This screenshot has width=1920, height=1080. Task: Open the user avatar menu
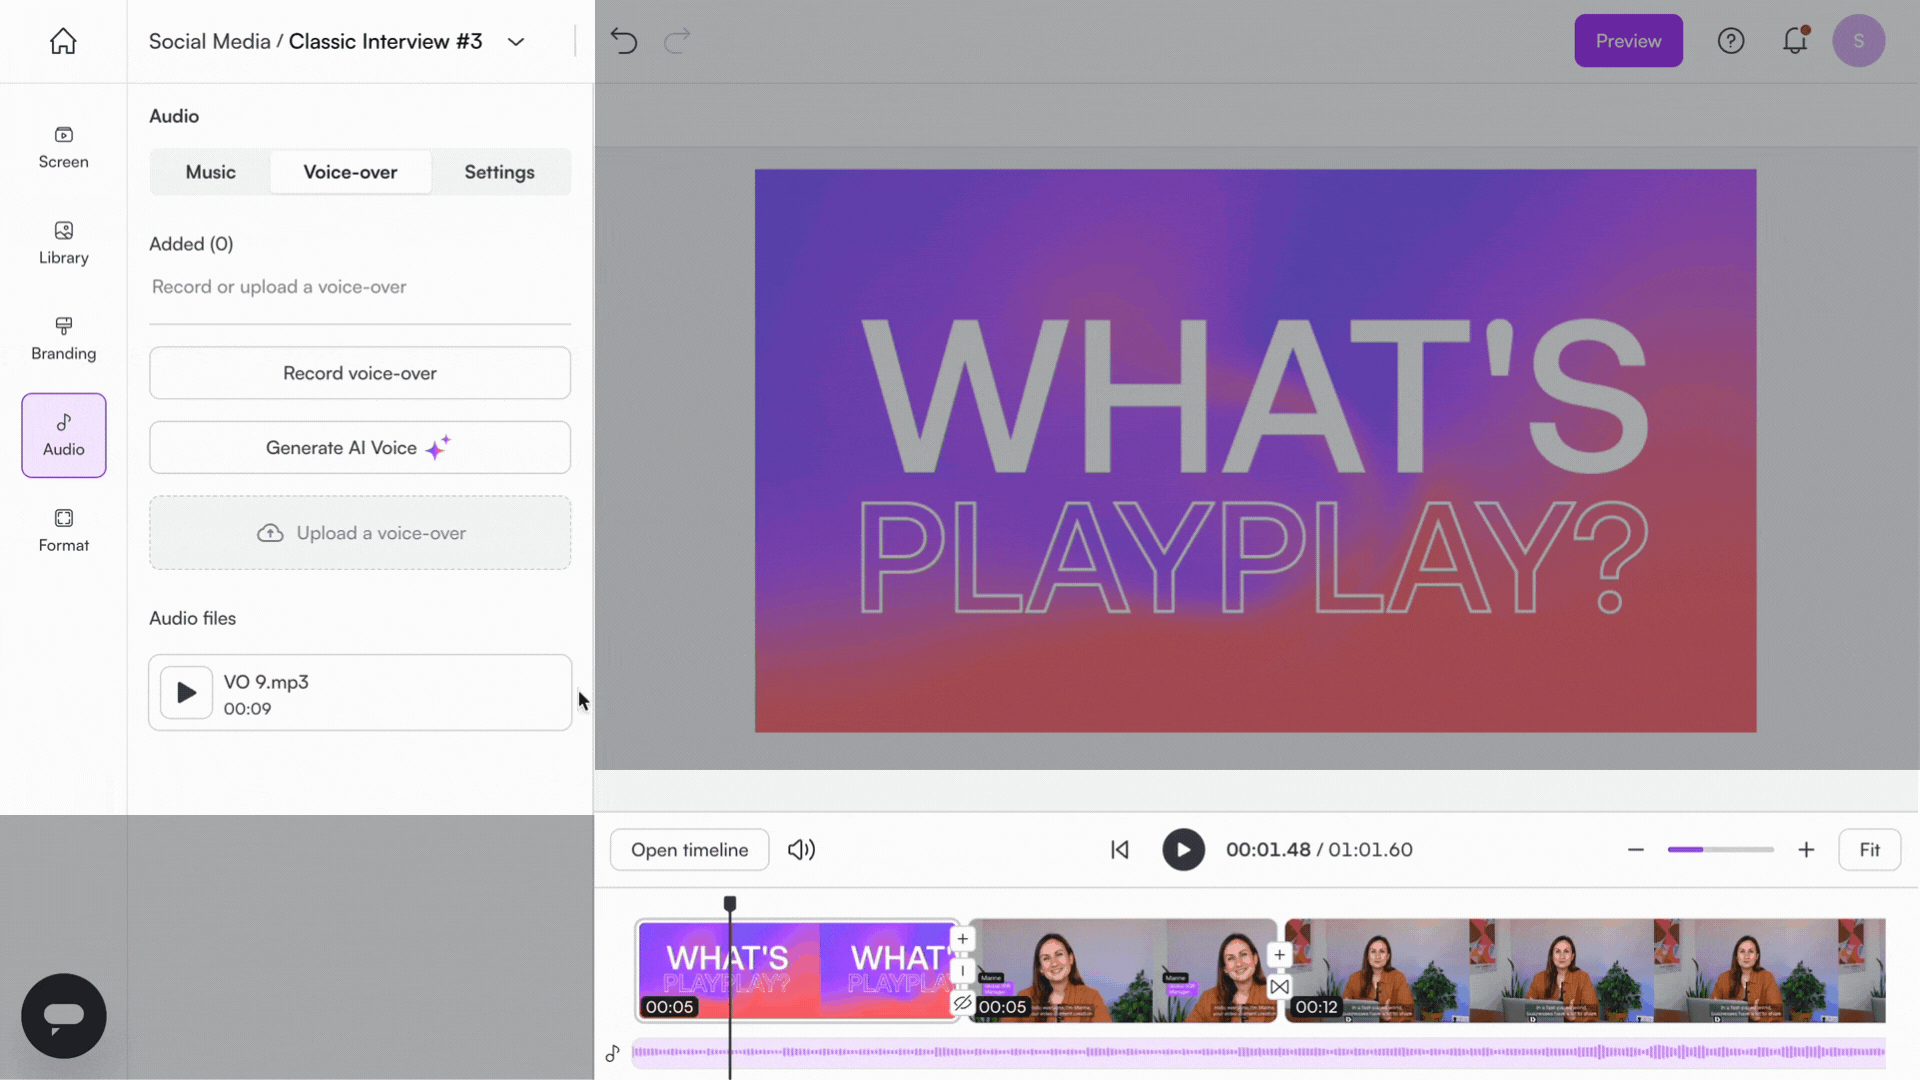(x=1858, y=41)
